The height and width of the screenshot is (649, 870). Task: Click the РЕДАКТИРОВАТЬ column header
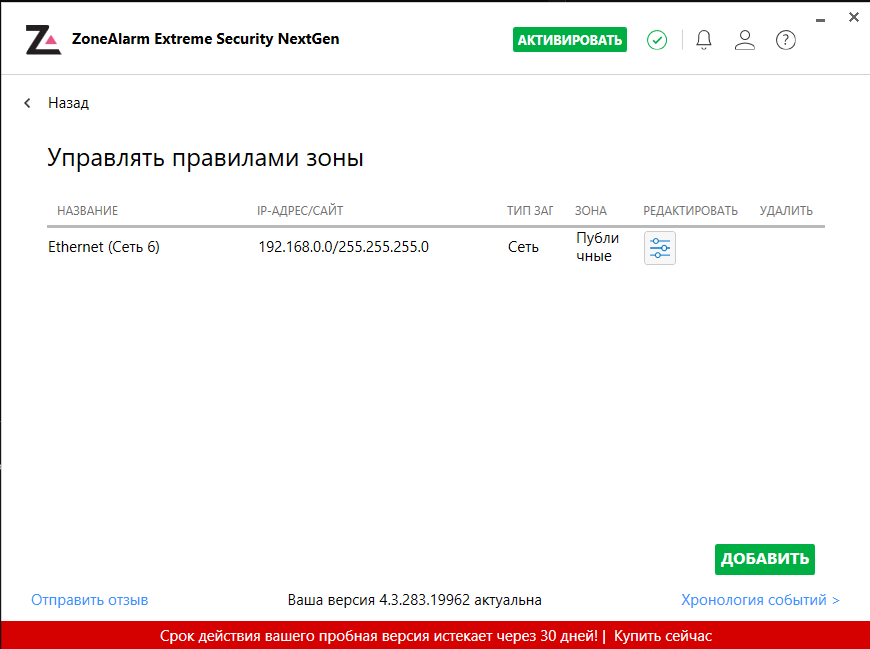pyautogui.click(x=690, y=211)
